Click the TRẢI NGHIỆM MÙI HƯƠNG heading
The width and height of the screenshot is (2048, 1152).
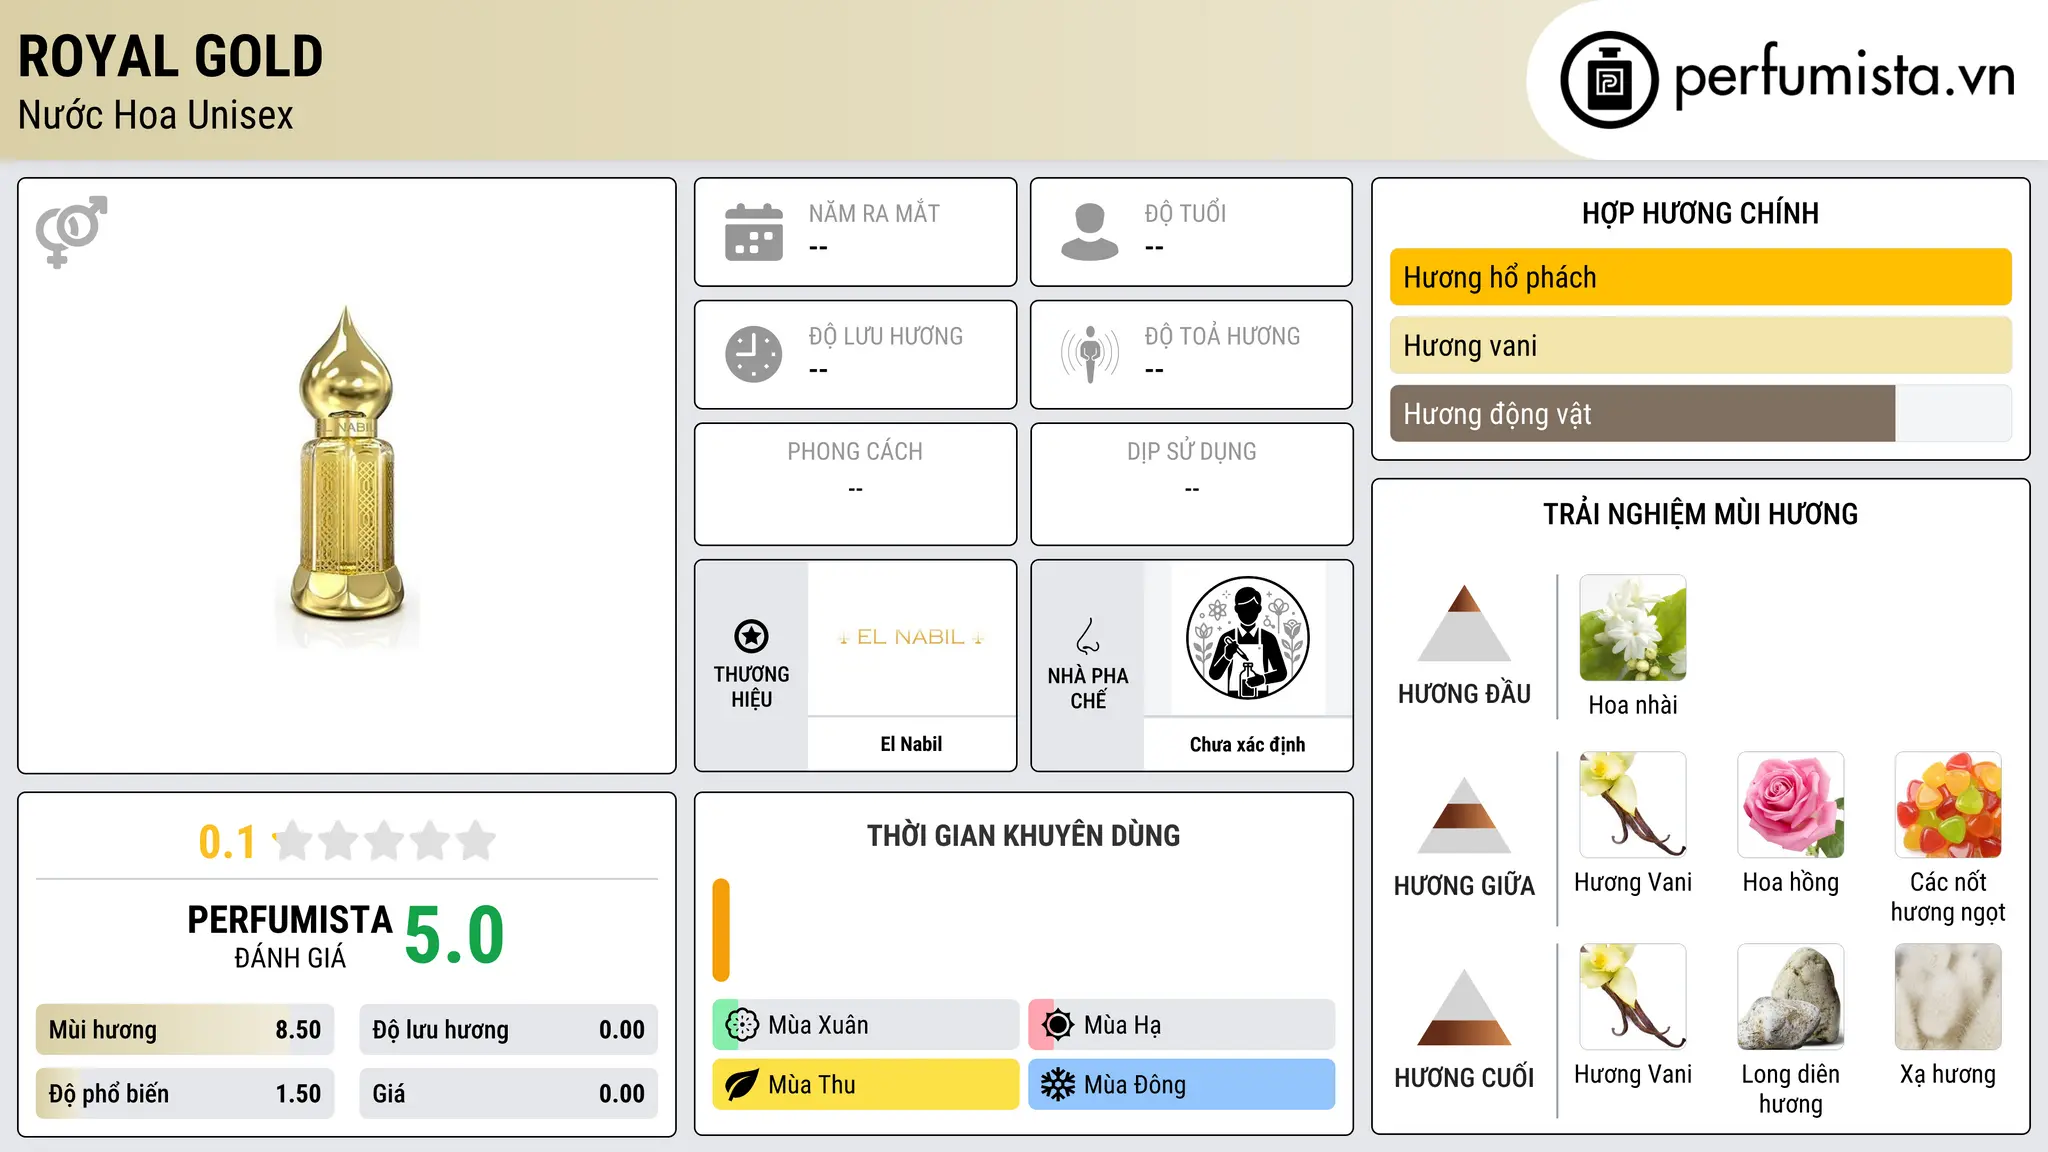tap(1700, 514)
